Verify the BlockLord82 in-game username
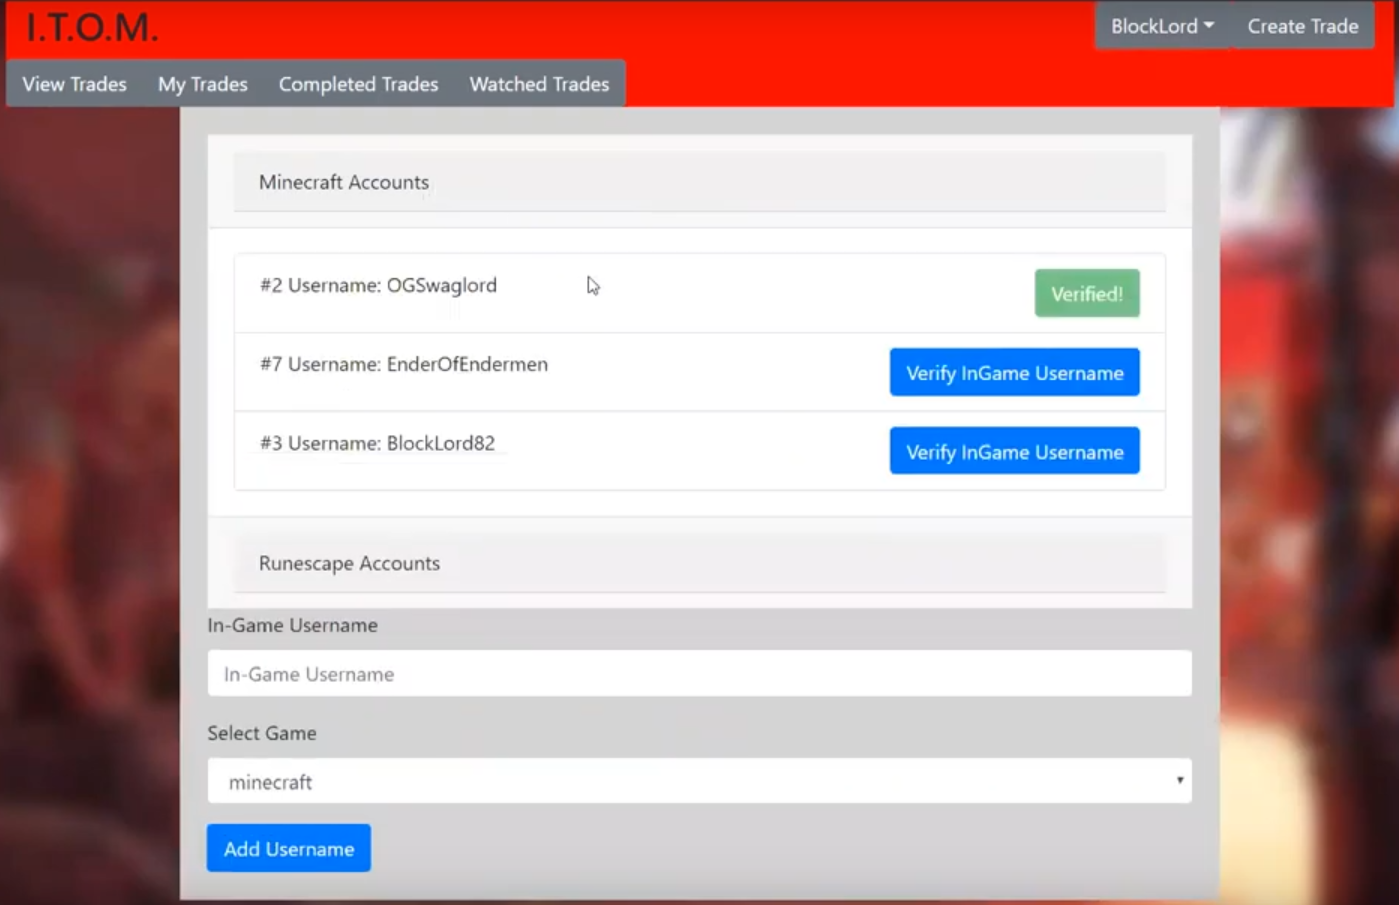This screenshot has width=1399, height=905. (1014, 452)
